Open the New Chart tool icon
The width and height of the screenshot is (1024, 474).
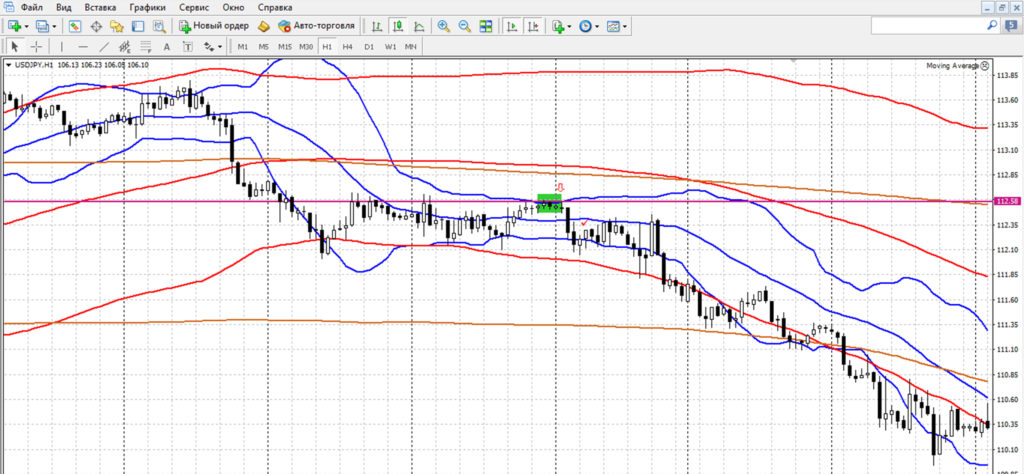pyautogui.click(x=14, y=26)
